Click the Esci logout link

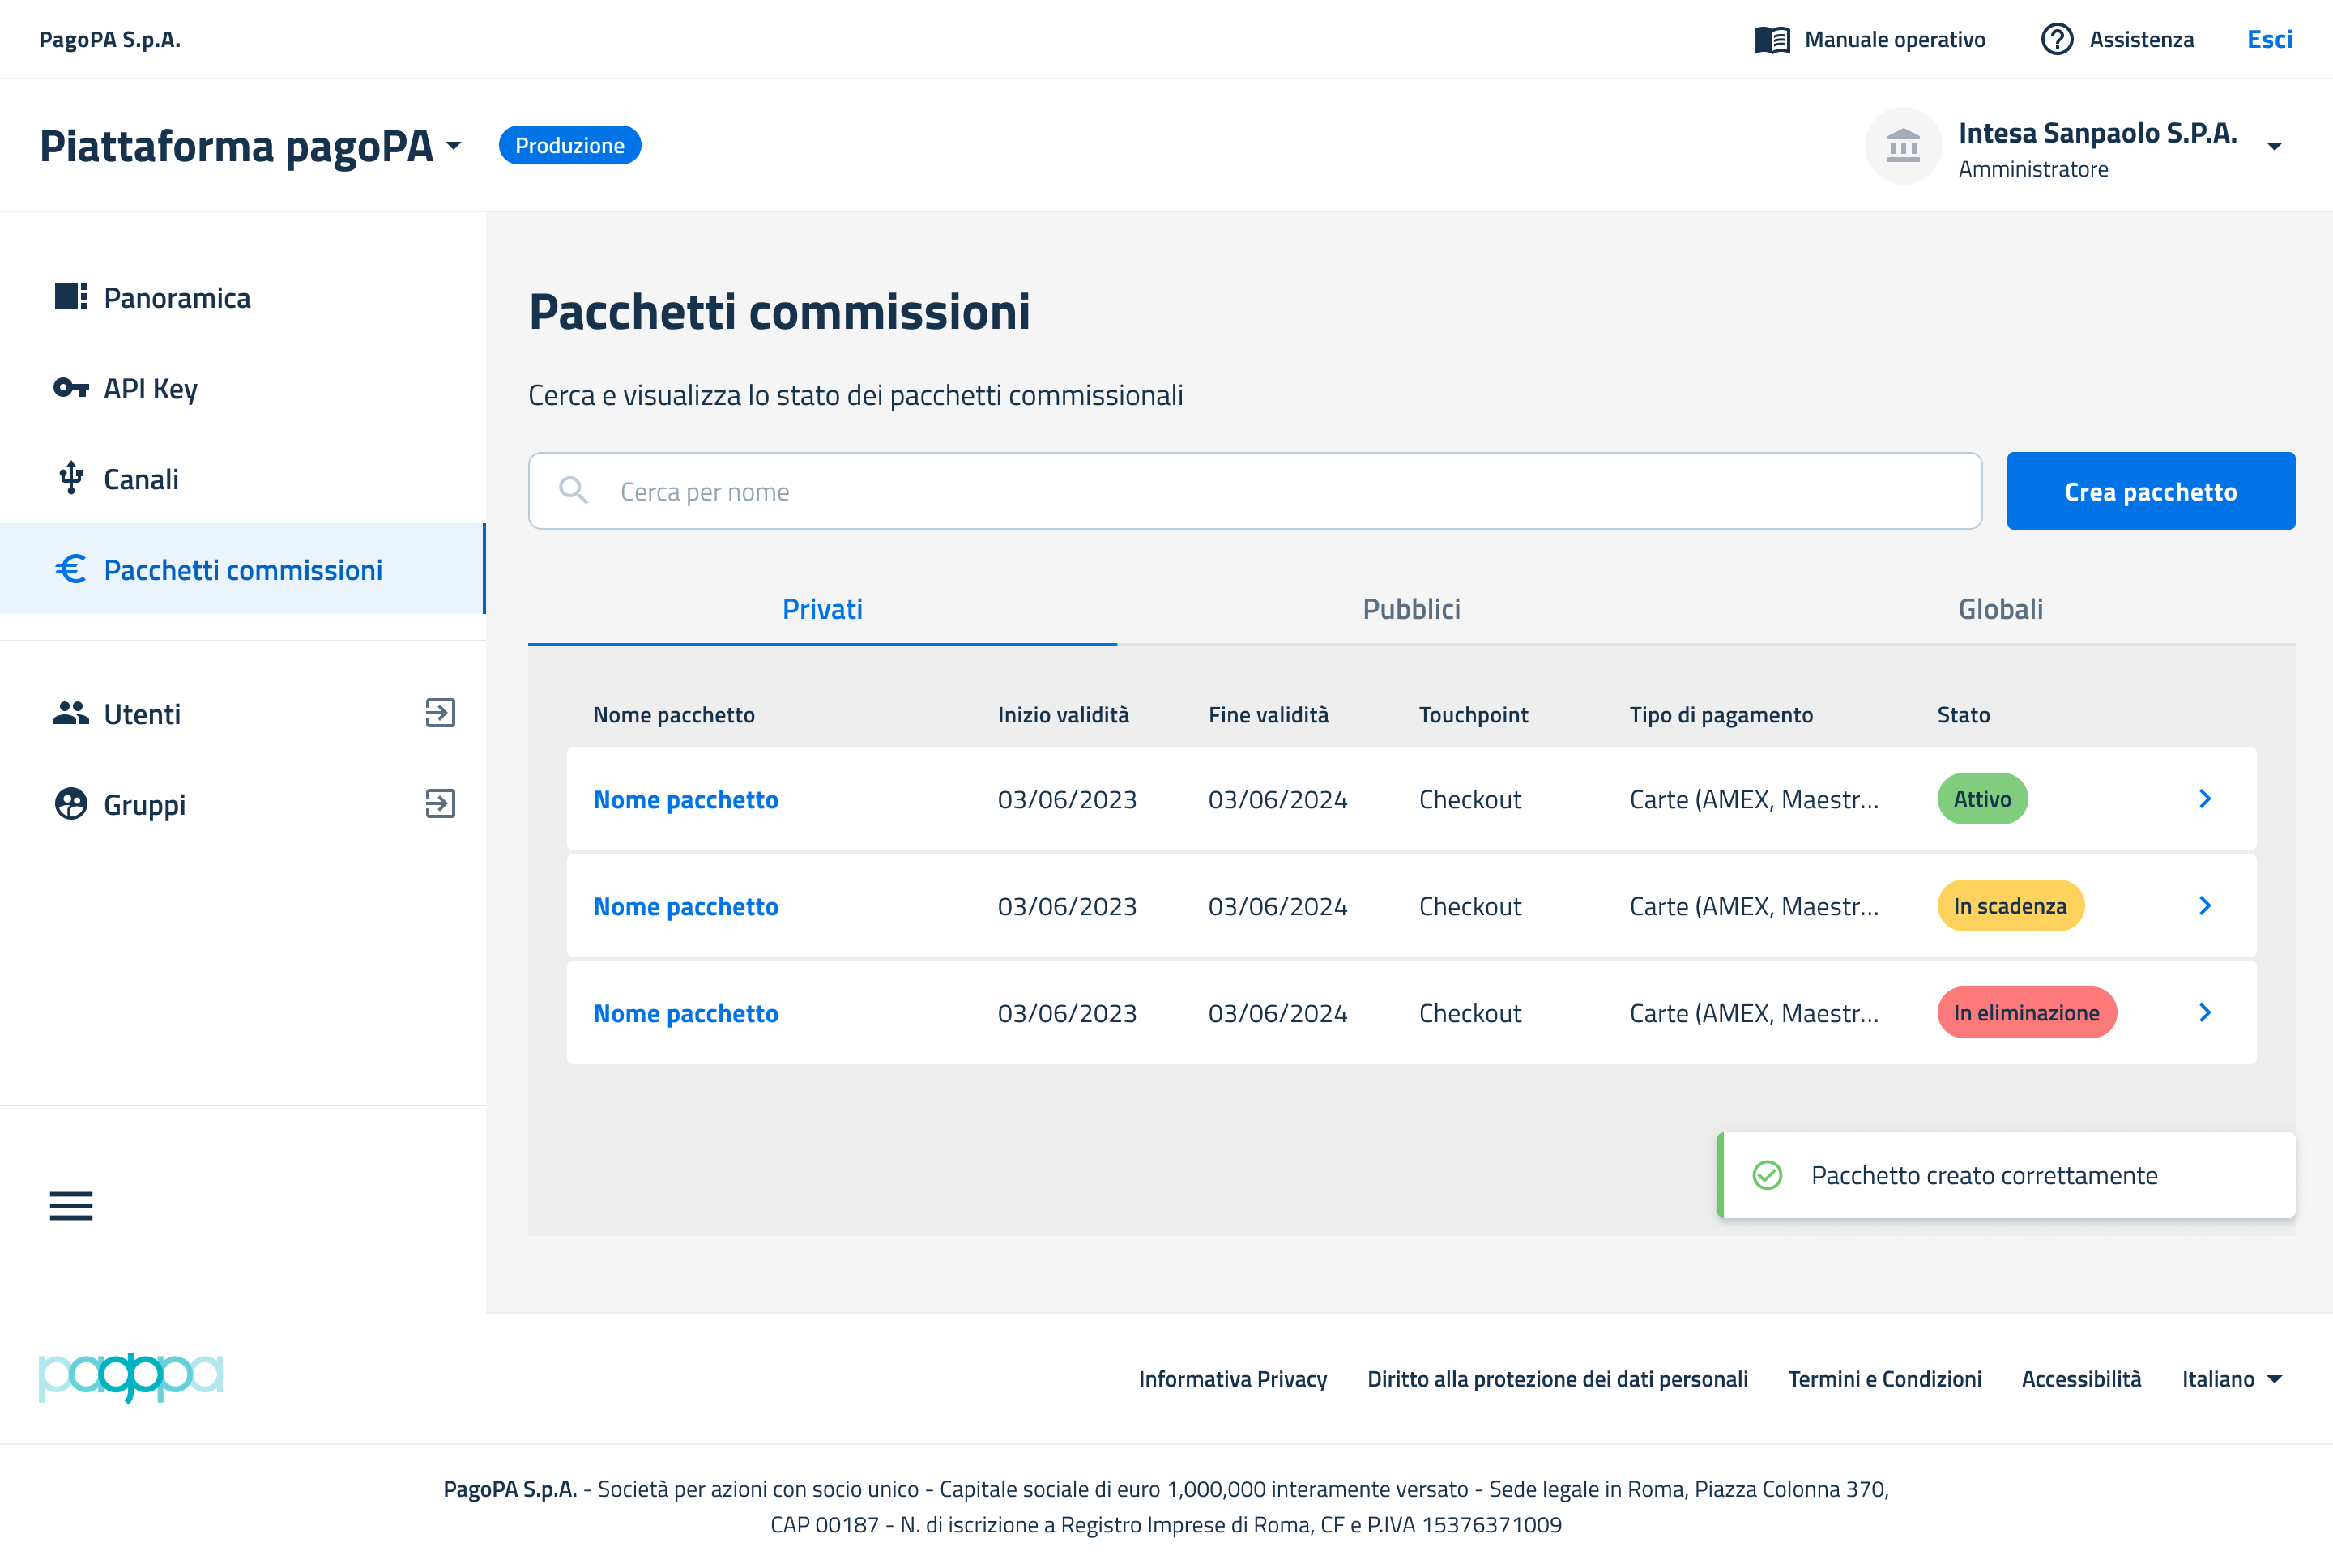coord(2269,39)
